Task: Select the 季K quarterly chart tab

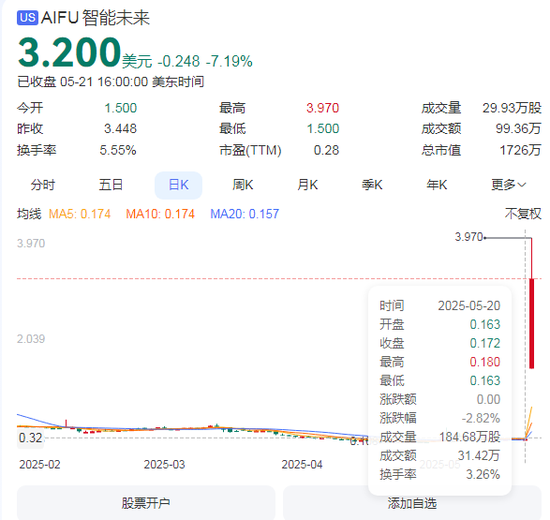Action: click(x=372, y=185)
